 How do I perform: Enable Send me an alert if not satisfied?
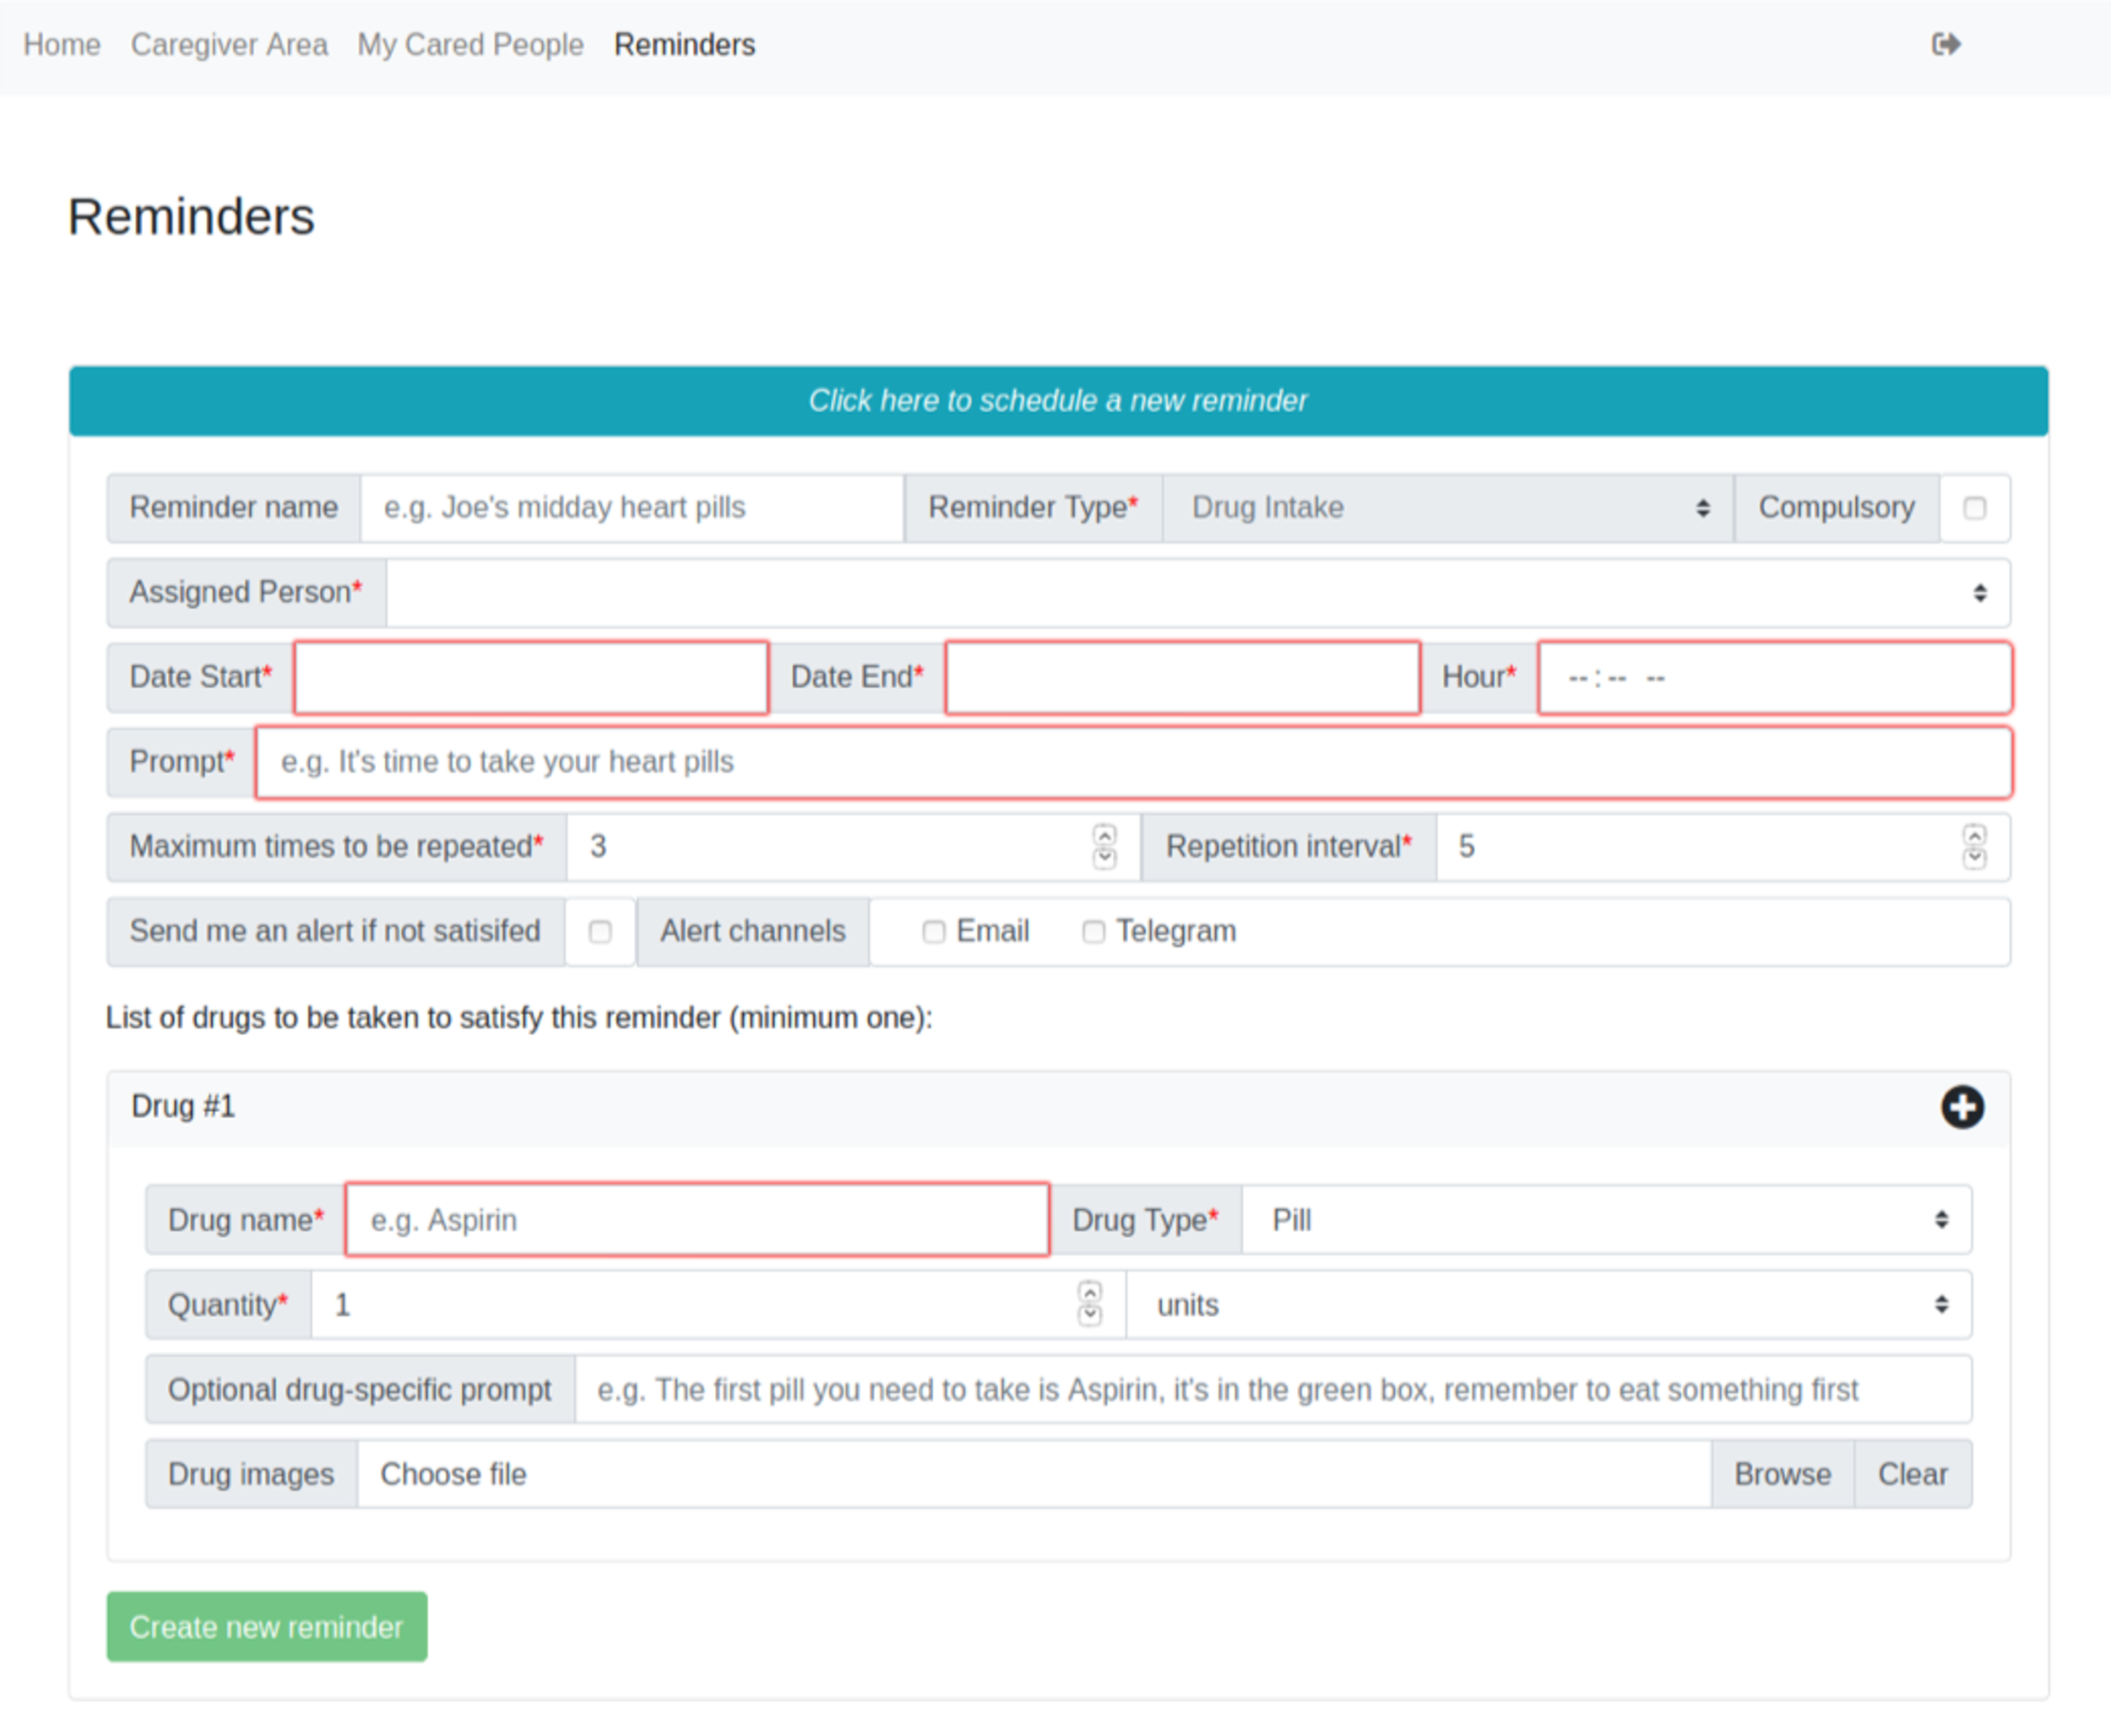pos(600,930)
